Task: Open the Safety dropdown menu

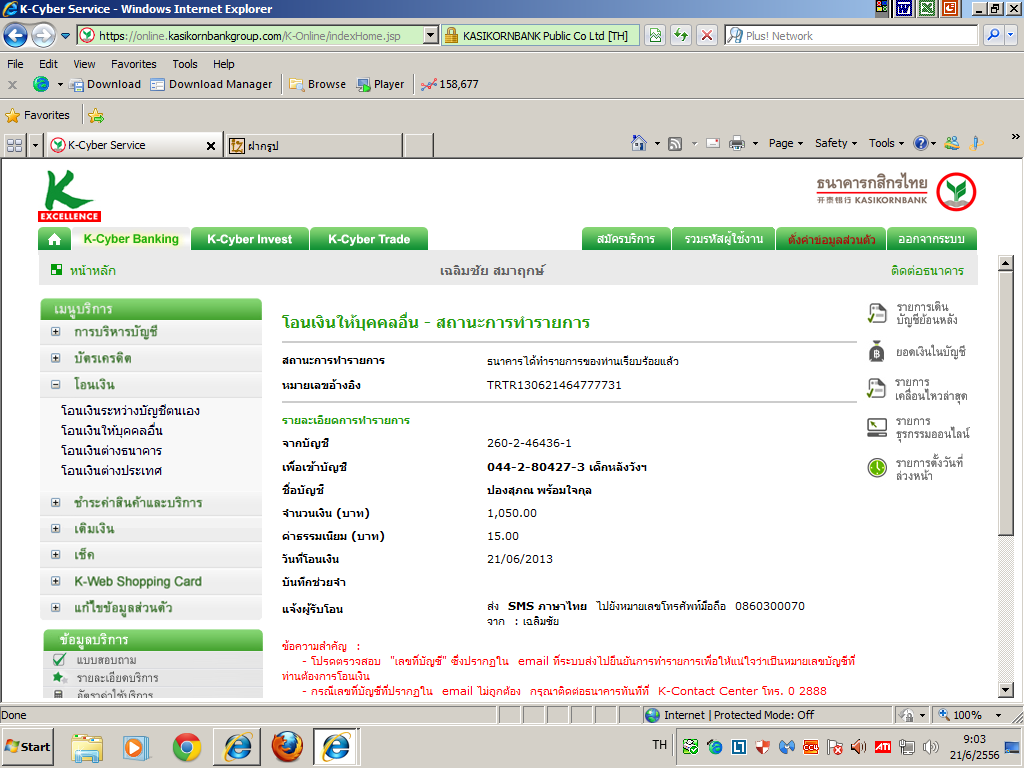Action: pyautogui.click(x=835, y=143)
